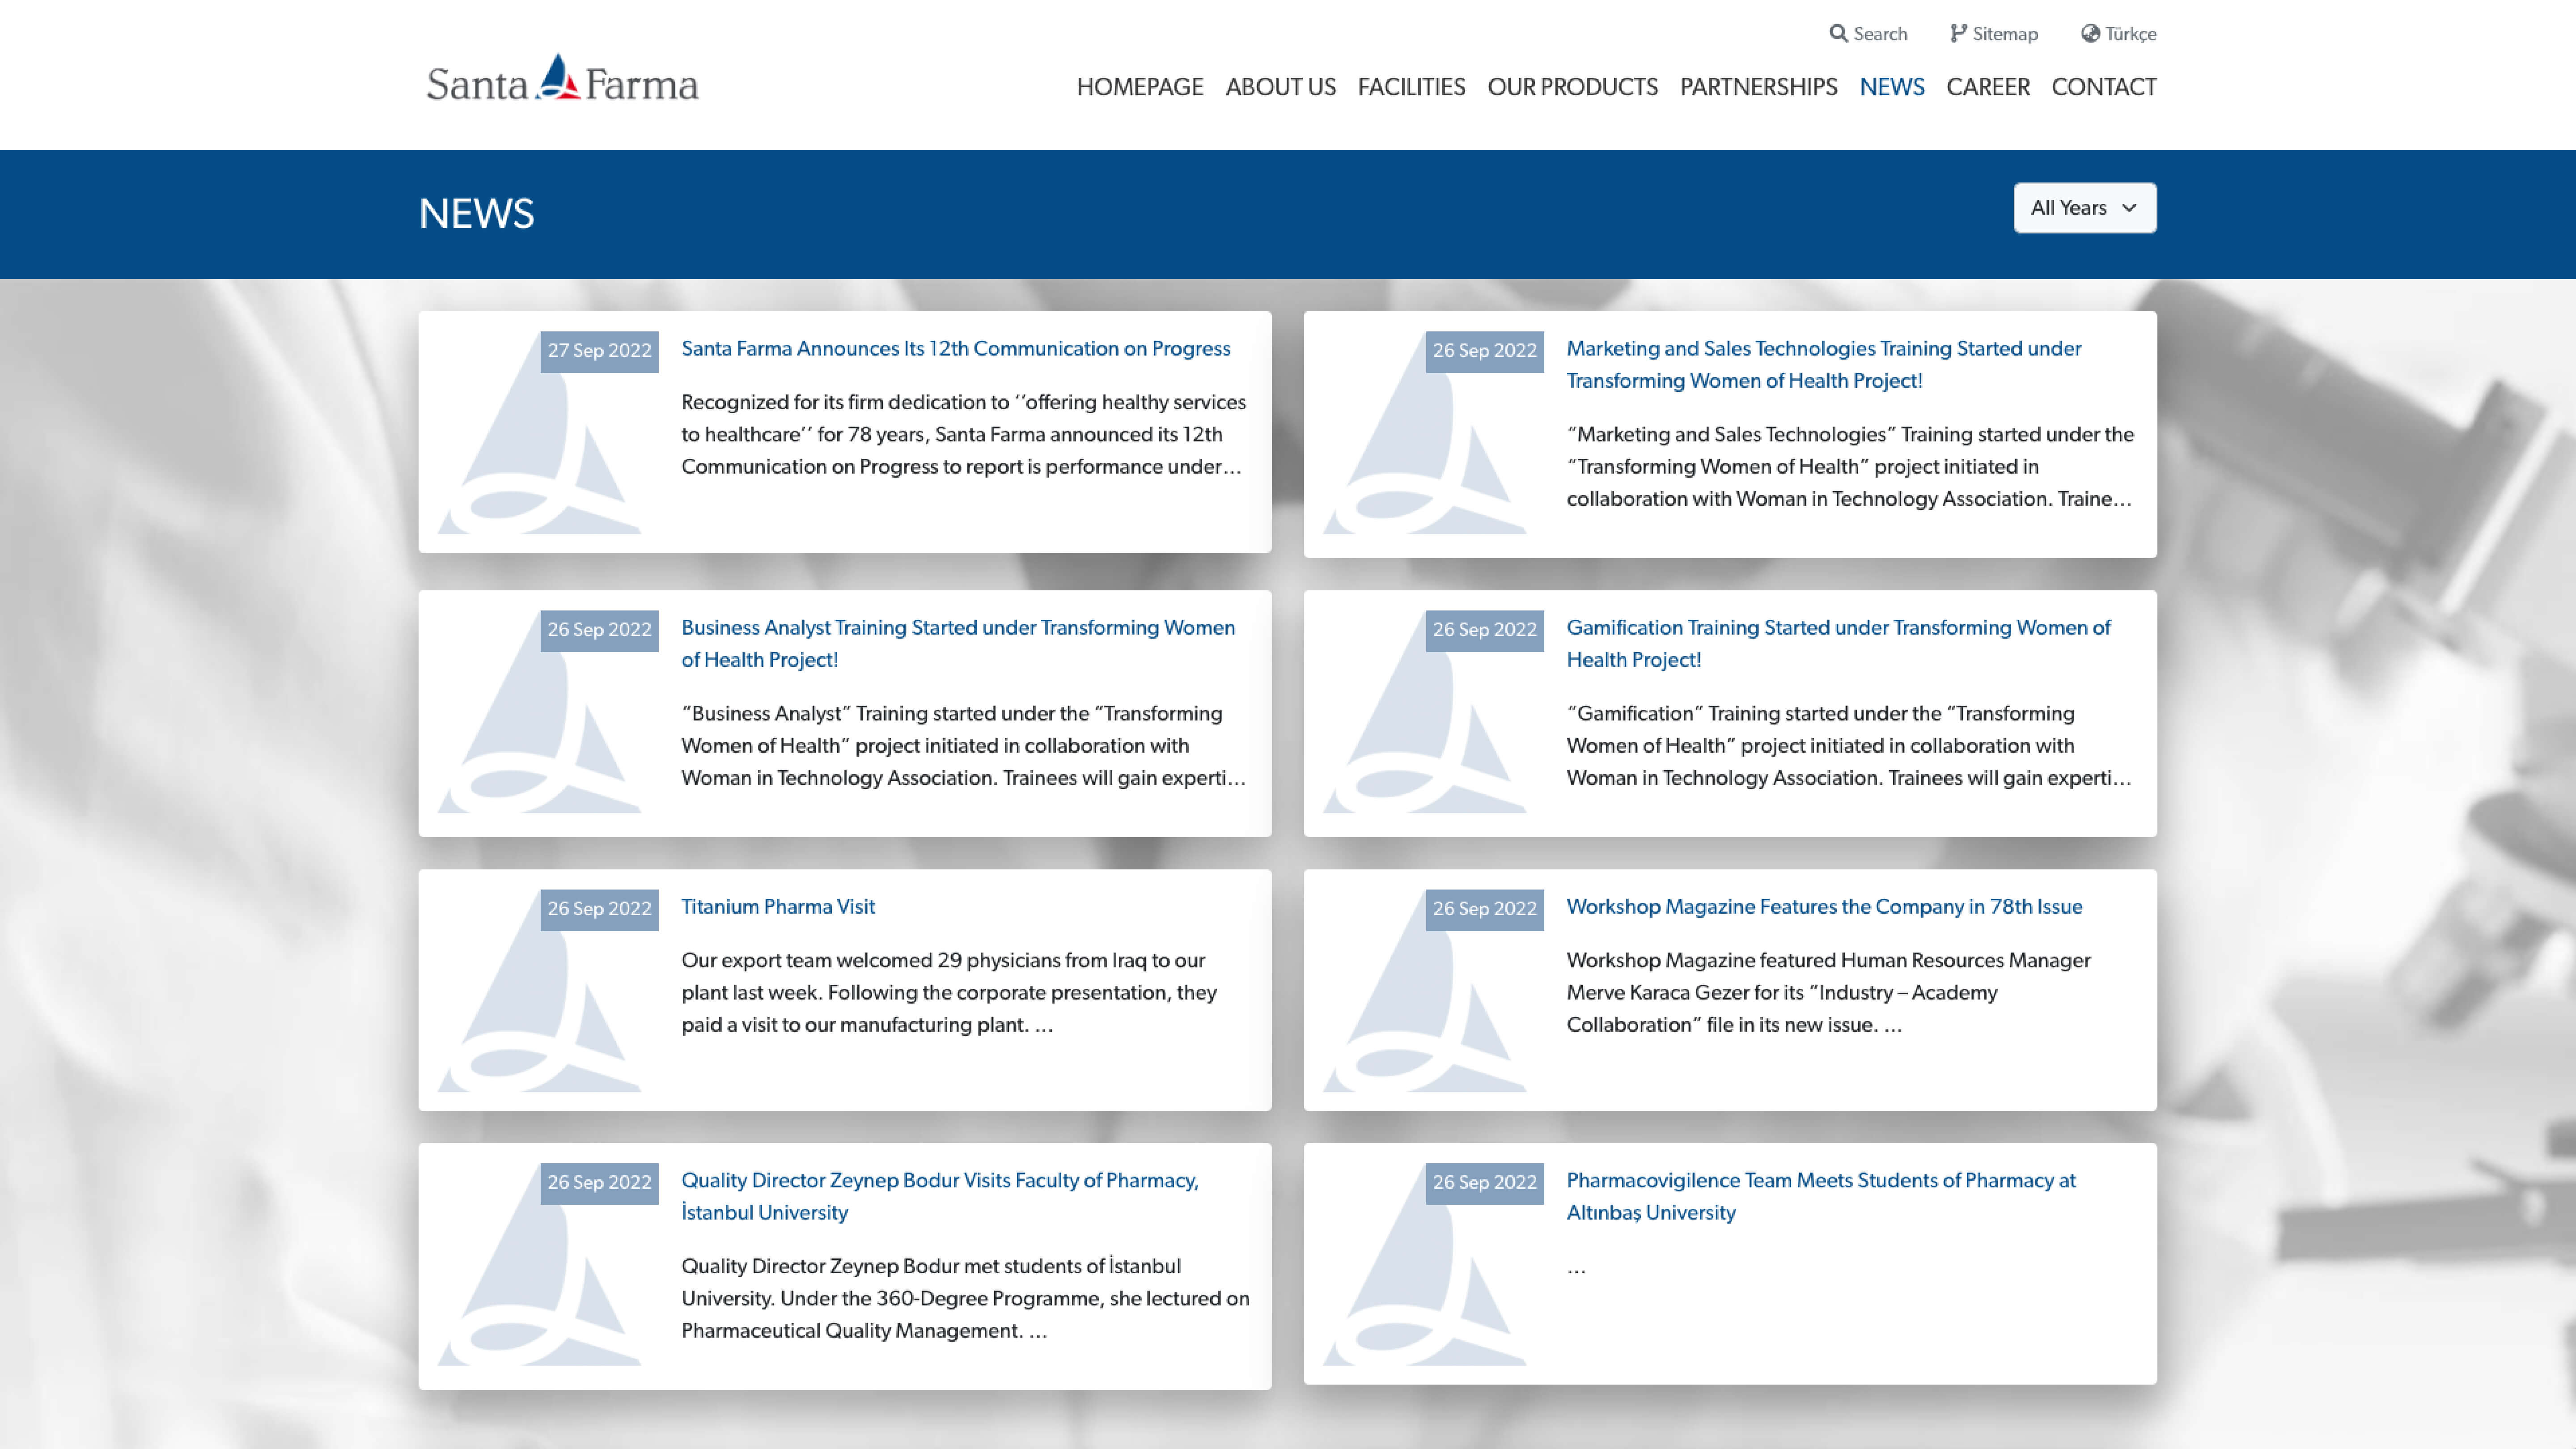2576x1449 pixels.
Task: Open the Search link text
Action: [x=1880, y=34]
